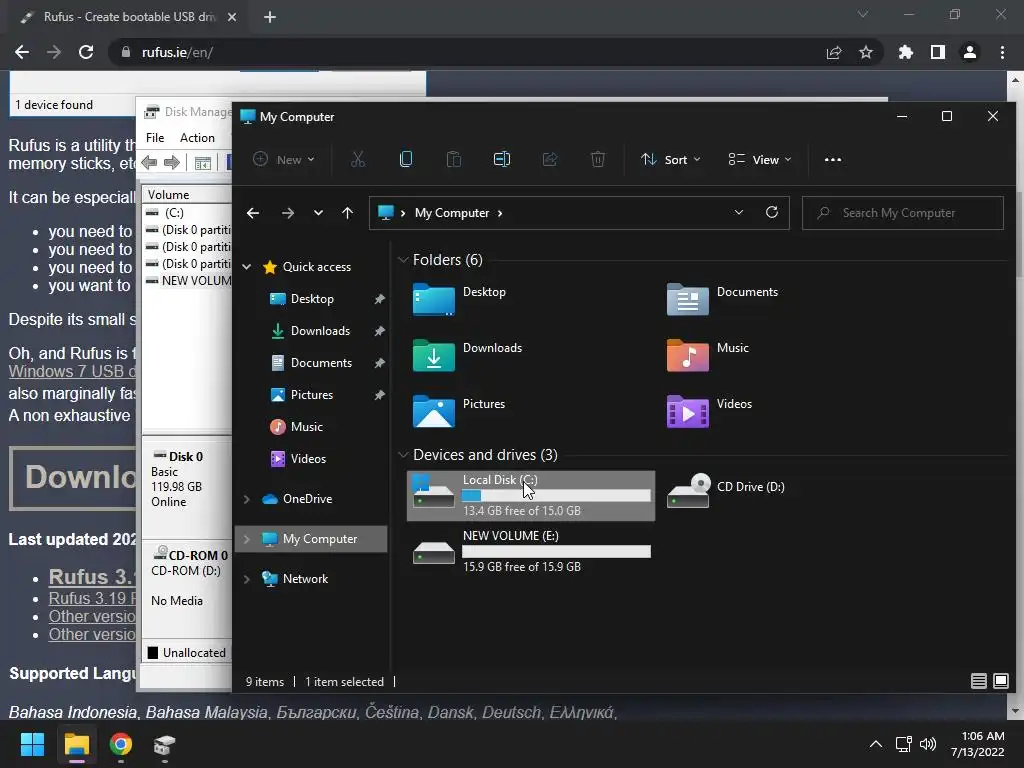
Task: Go back in File Explorer navigation
Action: click(x=253, y=213)
